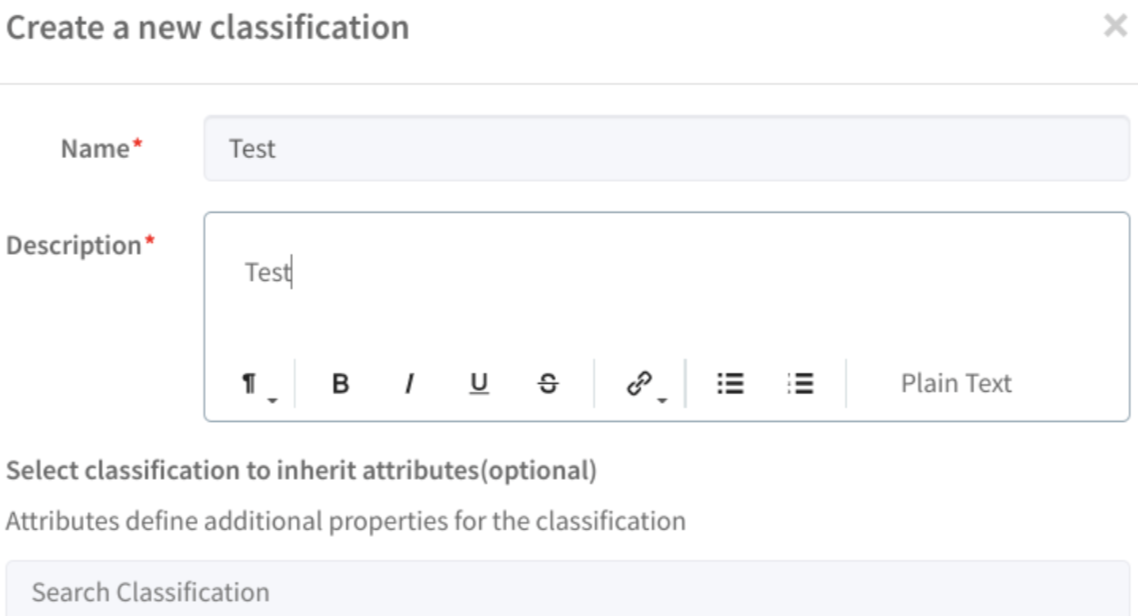Click the paragraph pilcrow icon
The width and height of the screenshot is (1138, 616).
pyautogui.click(x=249, y=384)
